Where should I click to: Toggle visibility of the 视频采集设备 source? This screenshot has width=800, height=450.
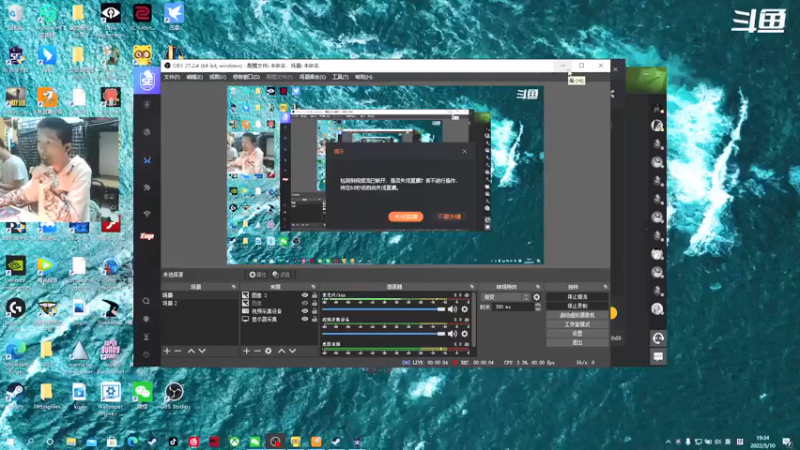(x=305, y=311)
